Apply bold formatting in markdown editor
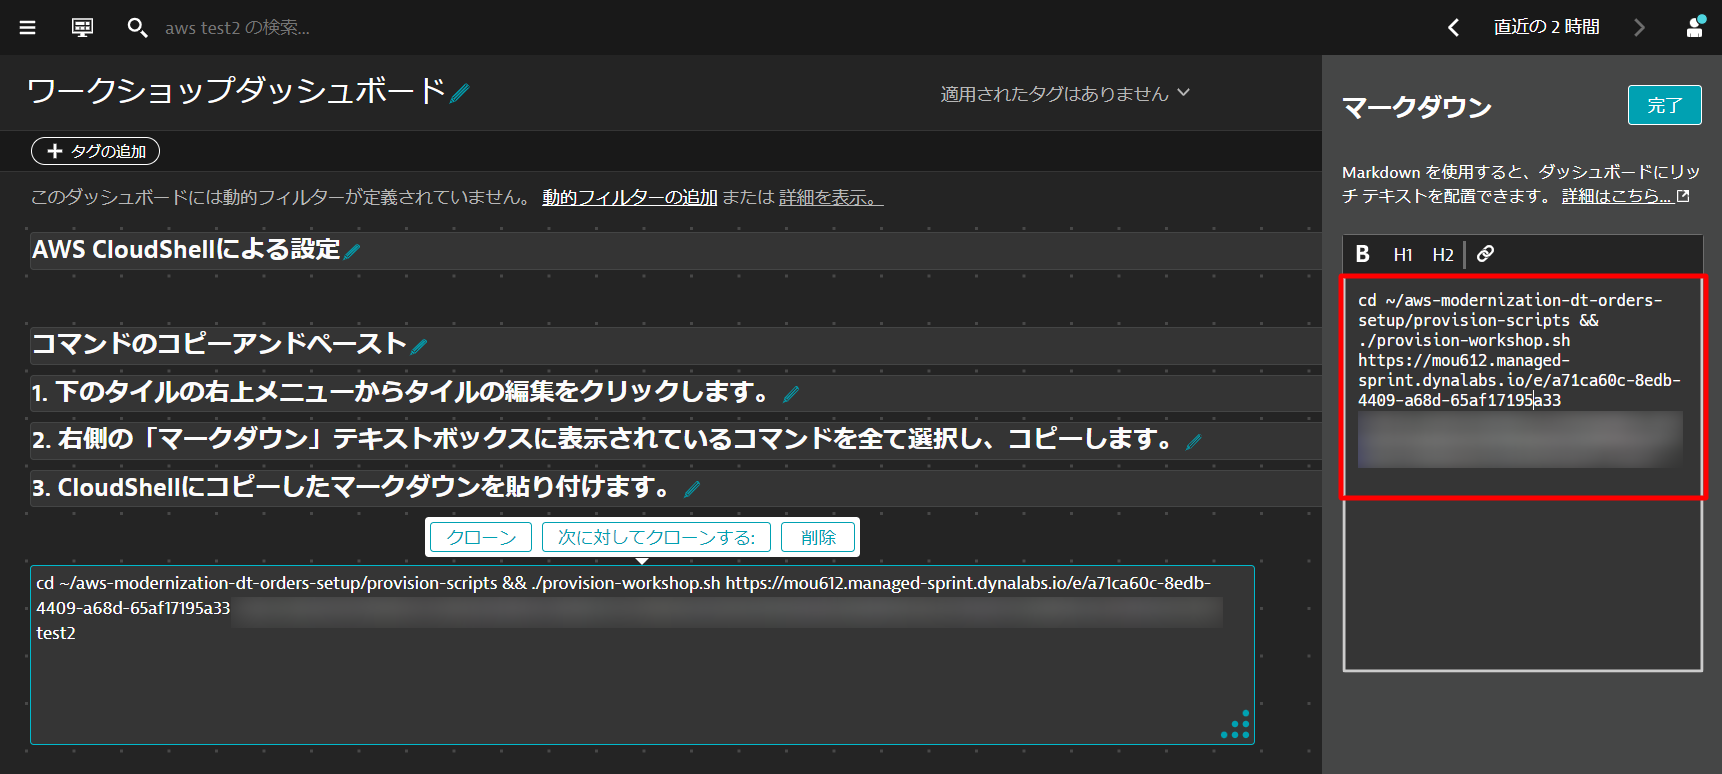Image resolution: width=1722 pixels, height=774 pixels. tap(1362, 254)
